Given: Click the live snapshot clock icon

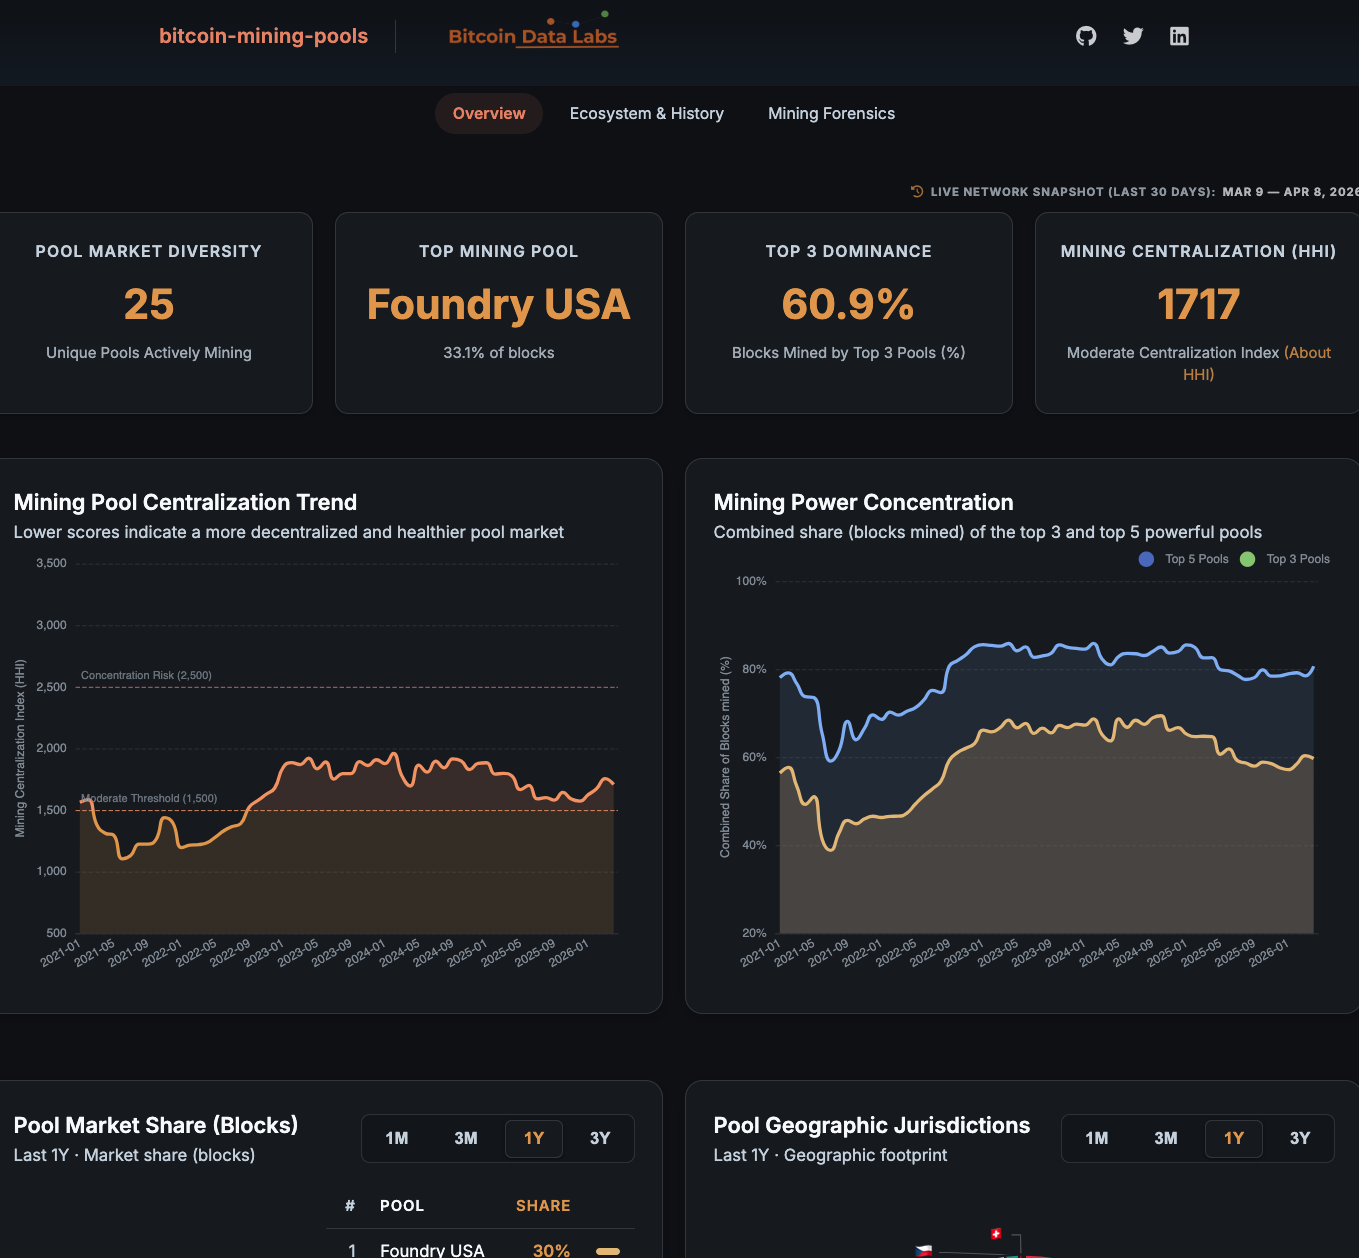Looking at the screenshot, I should click(917, 191).
